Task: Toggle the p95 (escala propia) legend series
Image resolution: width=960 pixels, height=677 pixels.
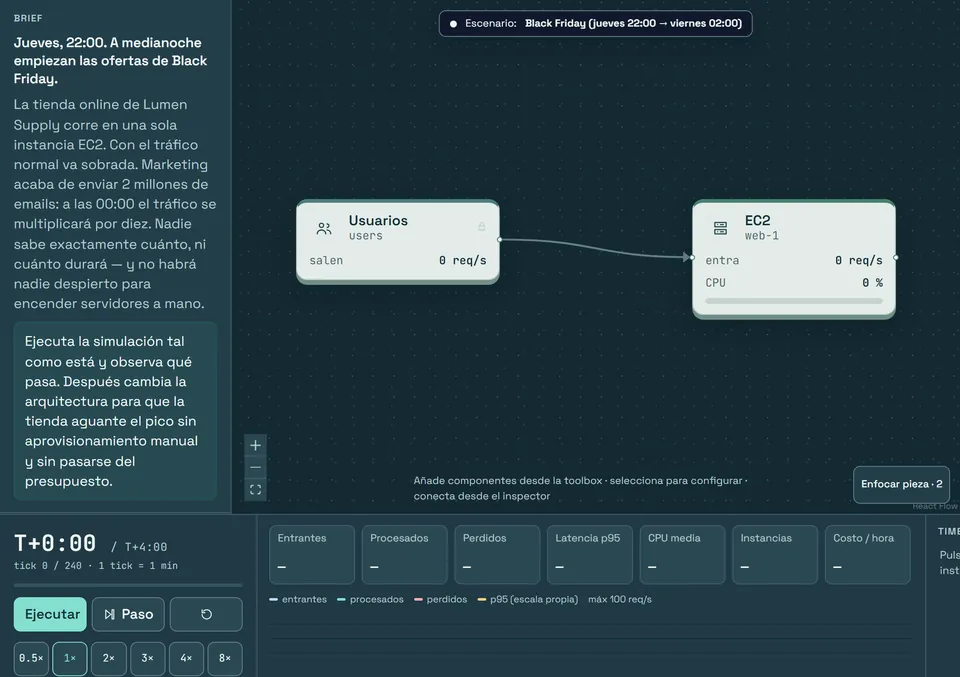Action: tap(528, 599)
